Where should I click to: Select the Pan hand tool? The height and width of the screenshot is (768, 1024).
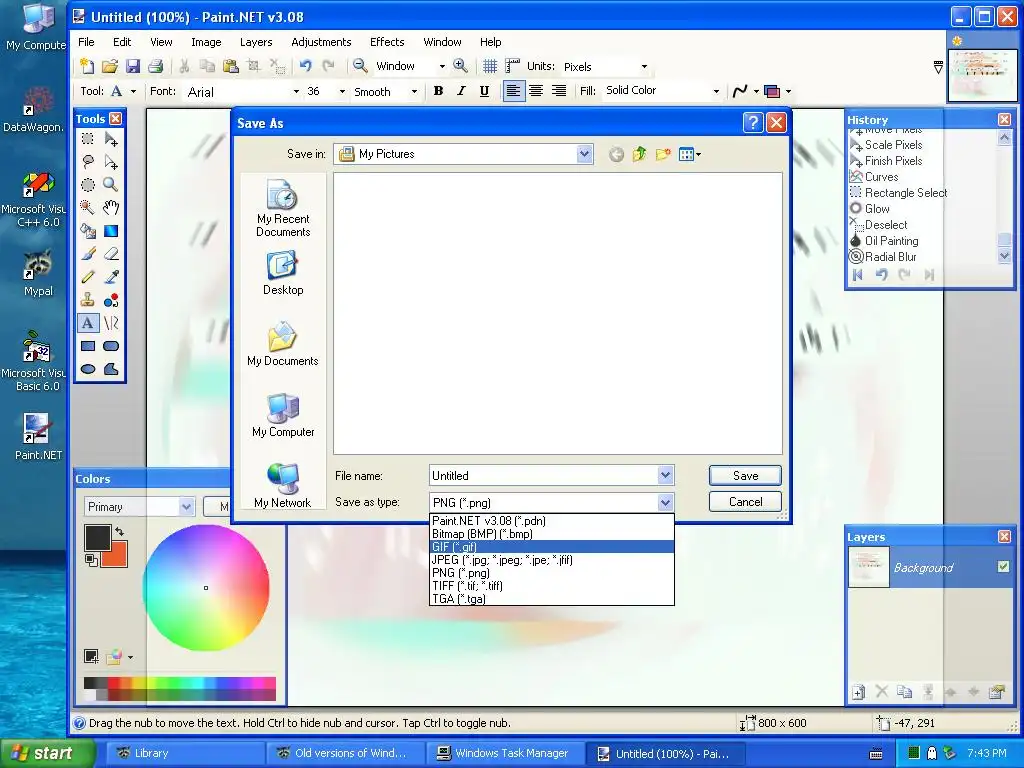[111, 208]
